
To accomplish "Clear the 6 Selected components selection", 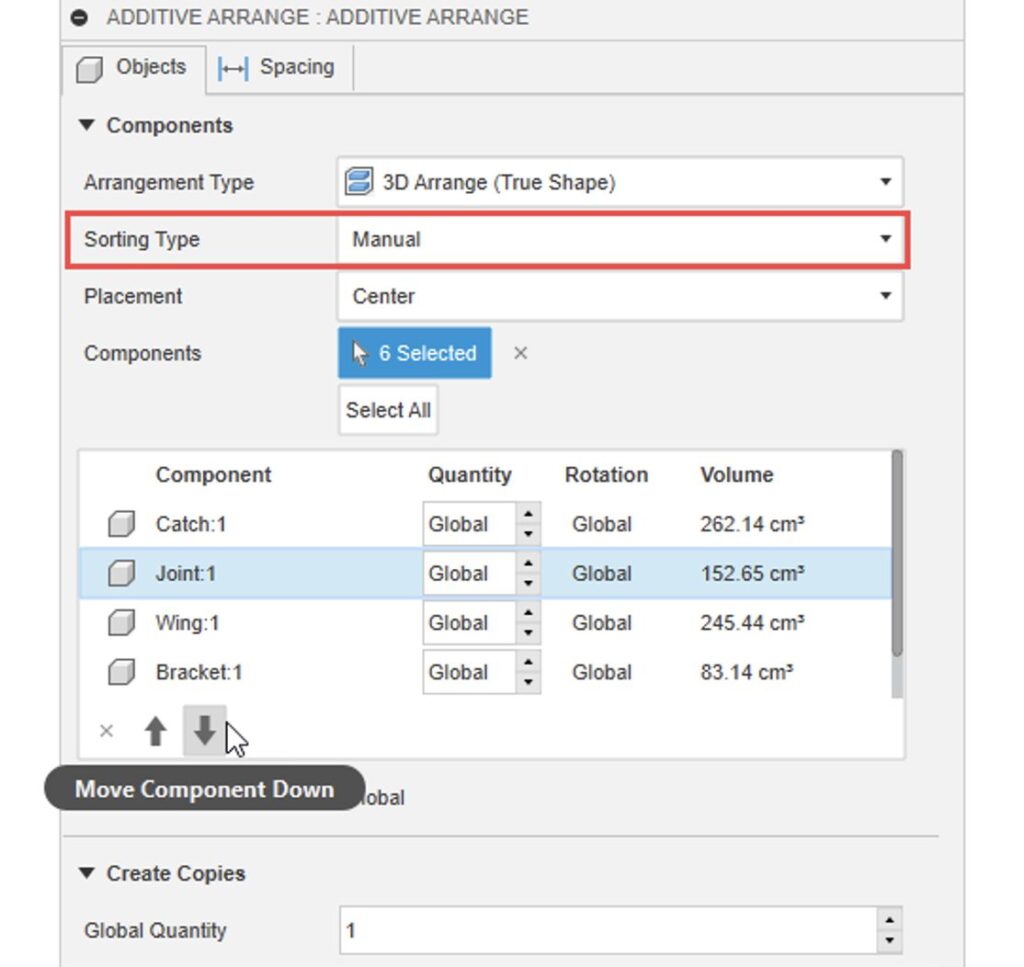I will 520,353.
